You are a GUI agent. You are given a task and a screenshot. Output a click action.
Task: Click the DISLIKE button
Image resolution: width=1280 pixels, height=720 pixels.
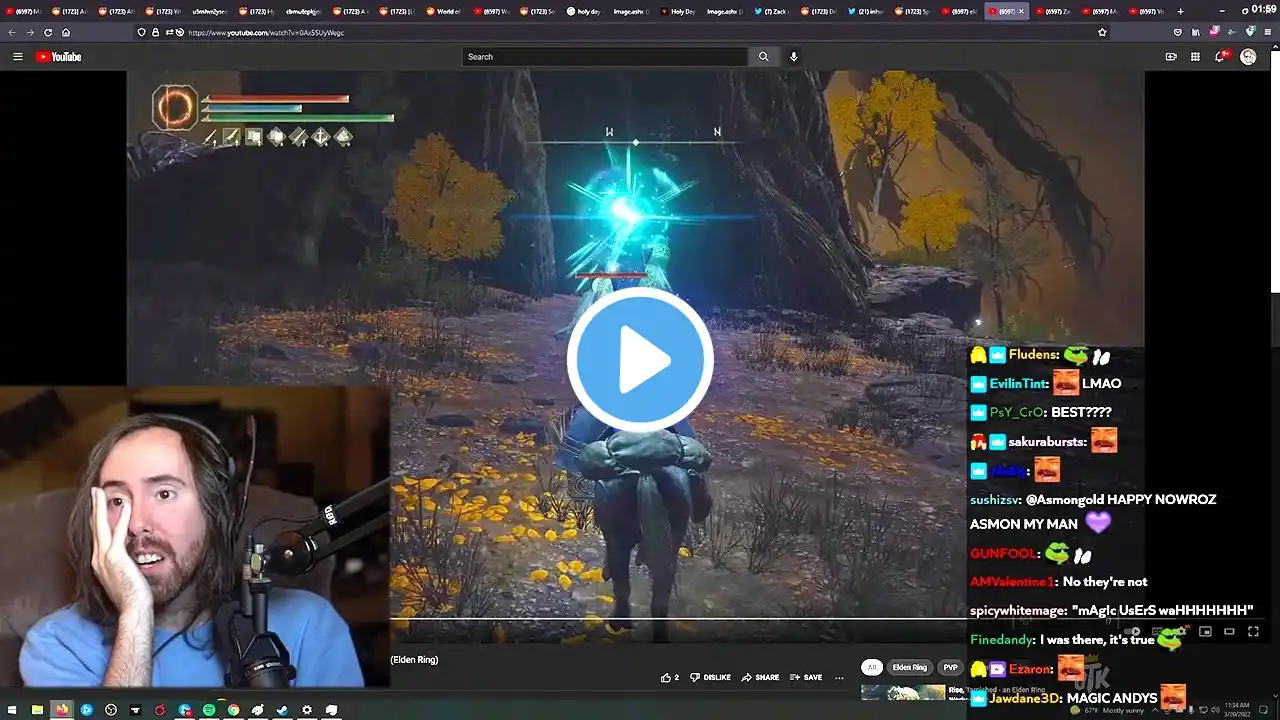click(711, 677)
